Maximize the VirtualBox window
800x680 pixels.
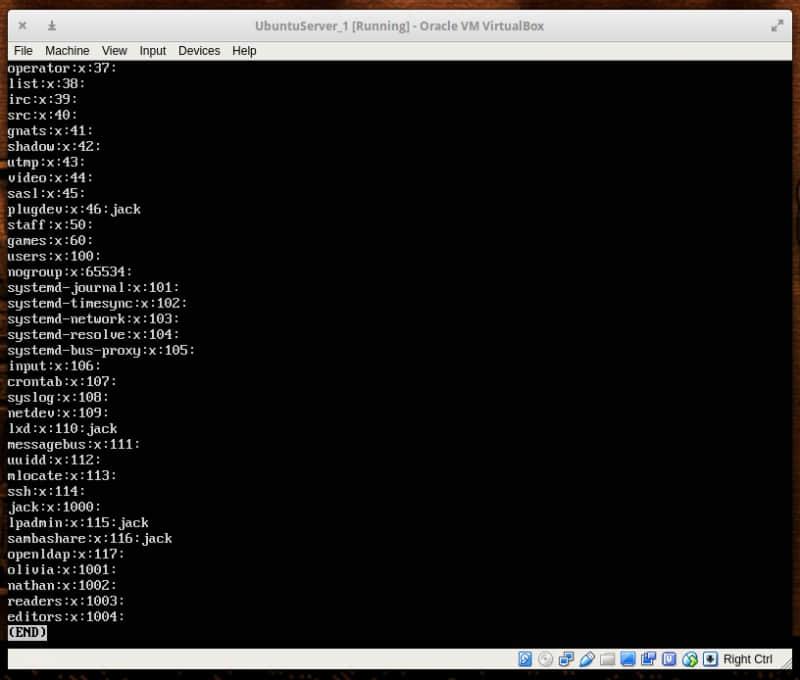(777, 26)
